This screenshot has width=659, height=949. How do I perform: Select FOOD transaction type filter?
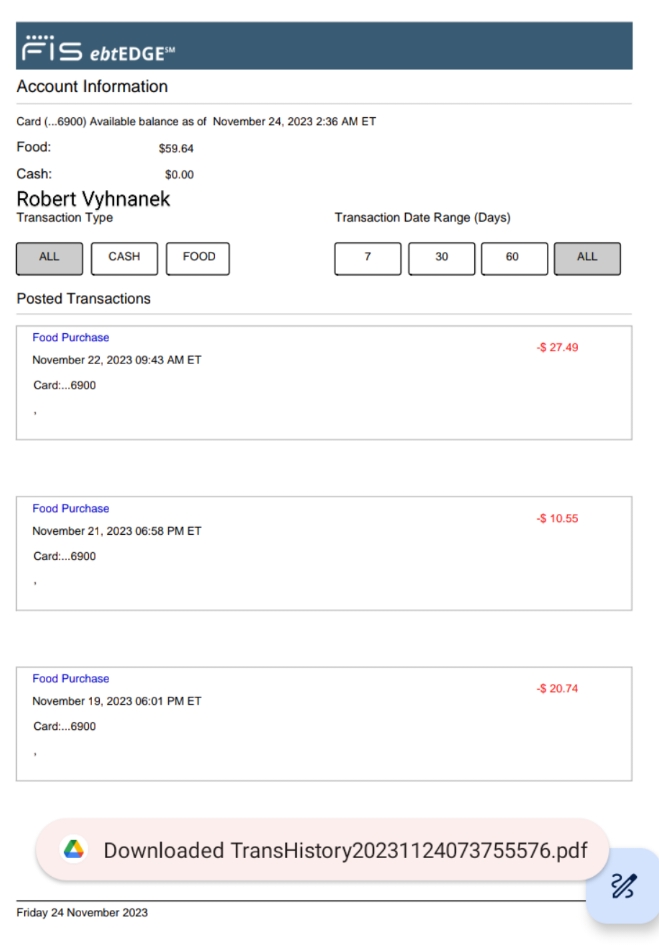pyautogui.click(x=198, y=258)
